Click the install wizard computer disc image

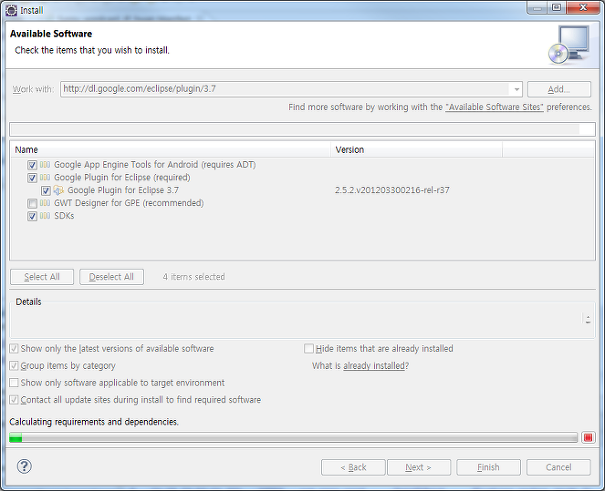point(569,45)
